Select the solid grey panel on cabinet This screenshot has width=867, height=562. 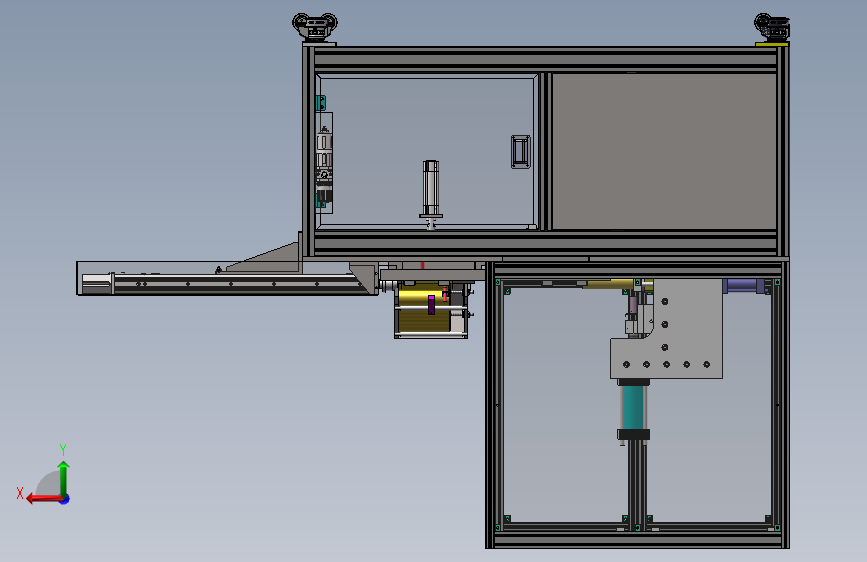(x=664, y=151)
